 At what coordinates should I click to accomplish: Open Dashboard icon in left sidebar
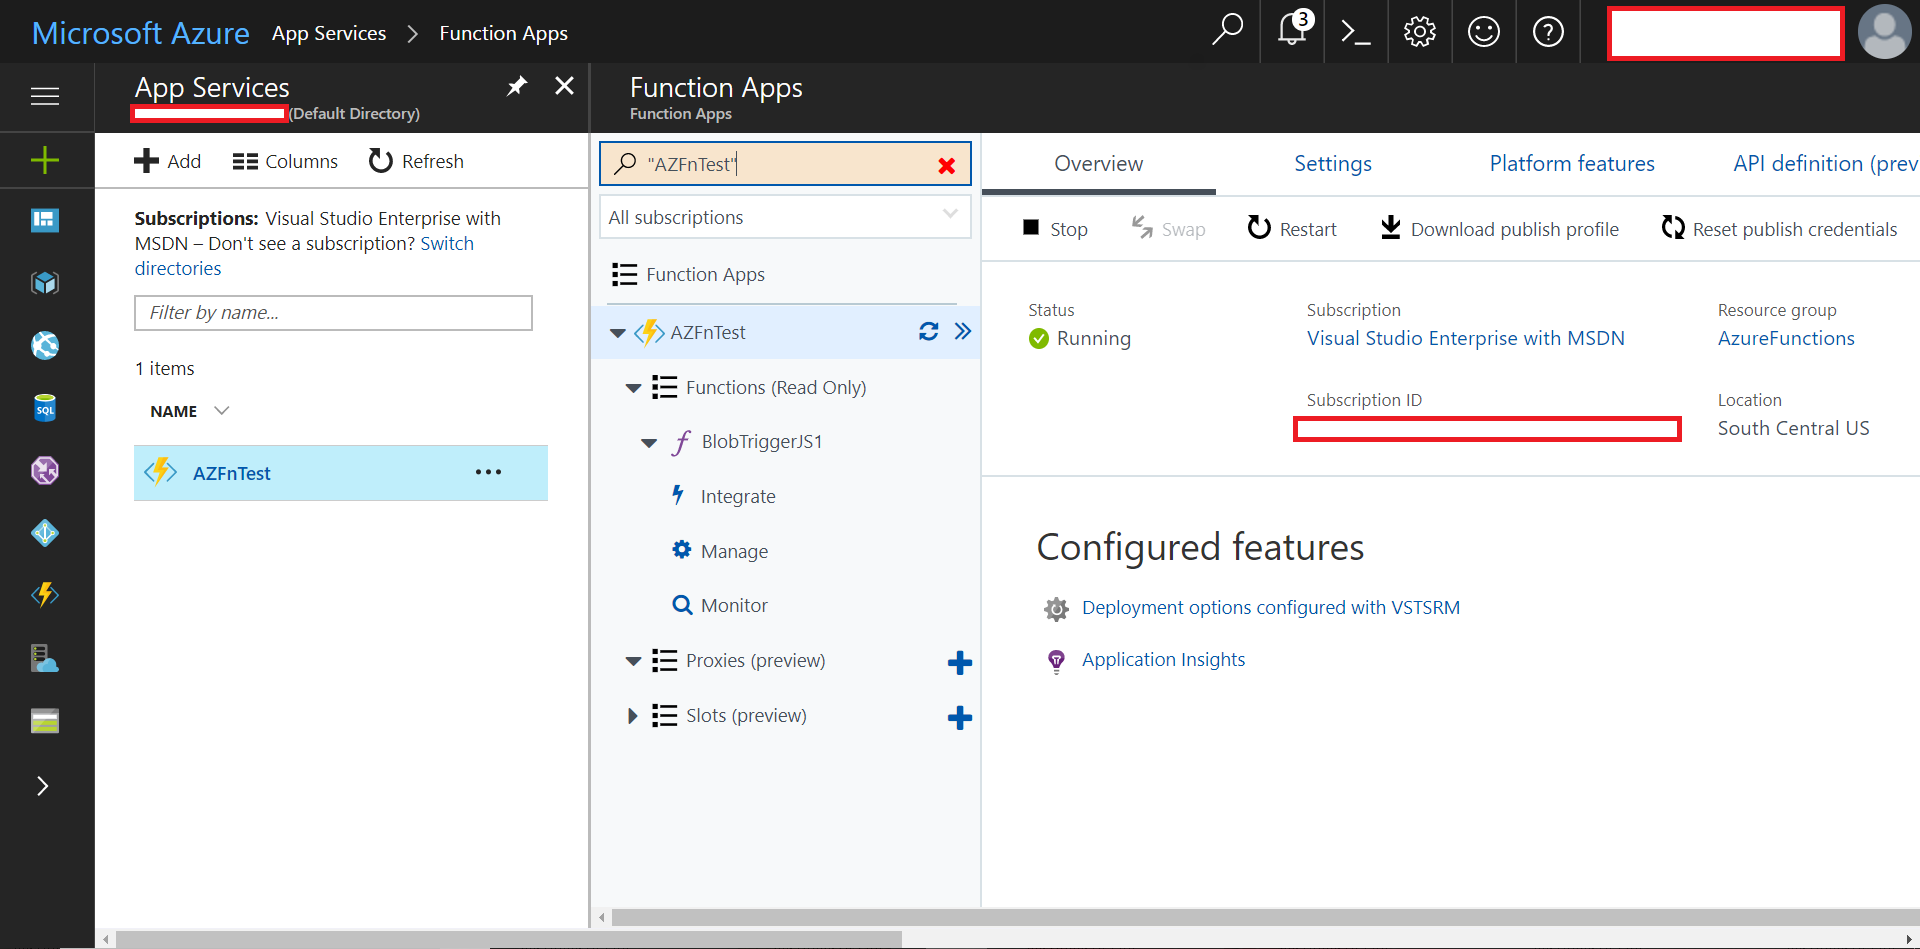[x=45, y=220]
